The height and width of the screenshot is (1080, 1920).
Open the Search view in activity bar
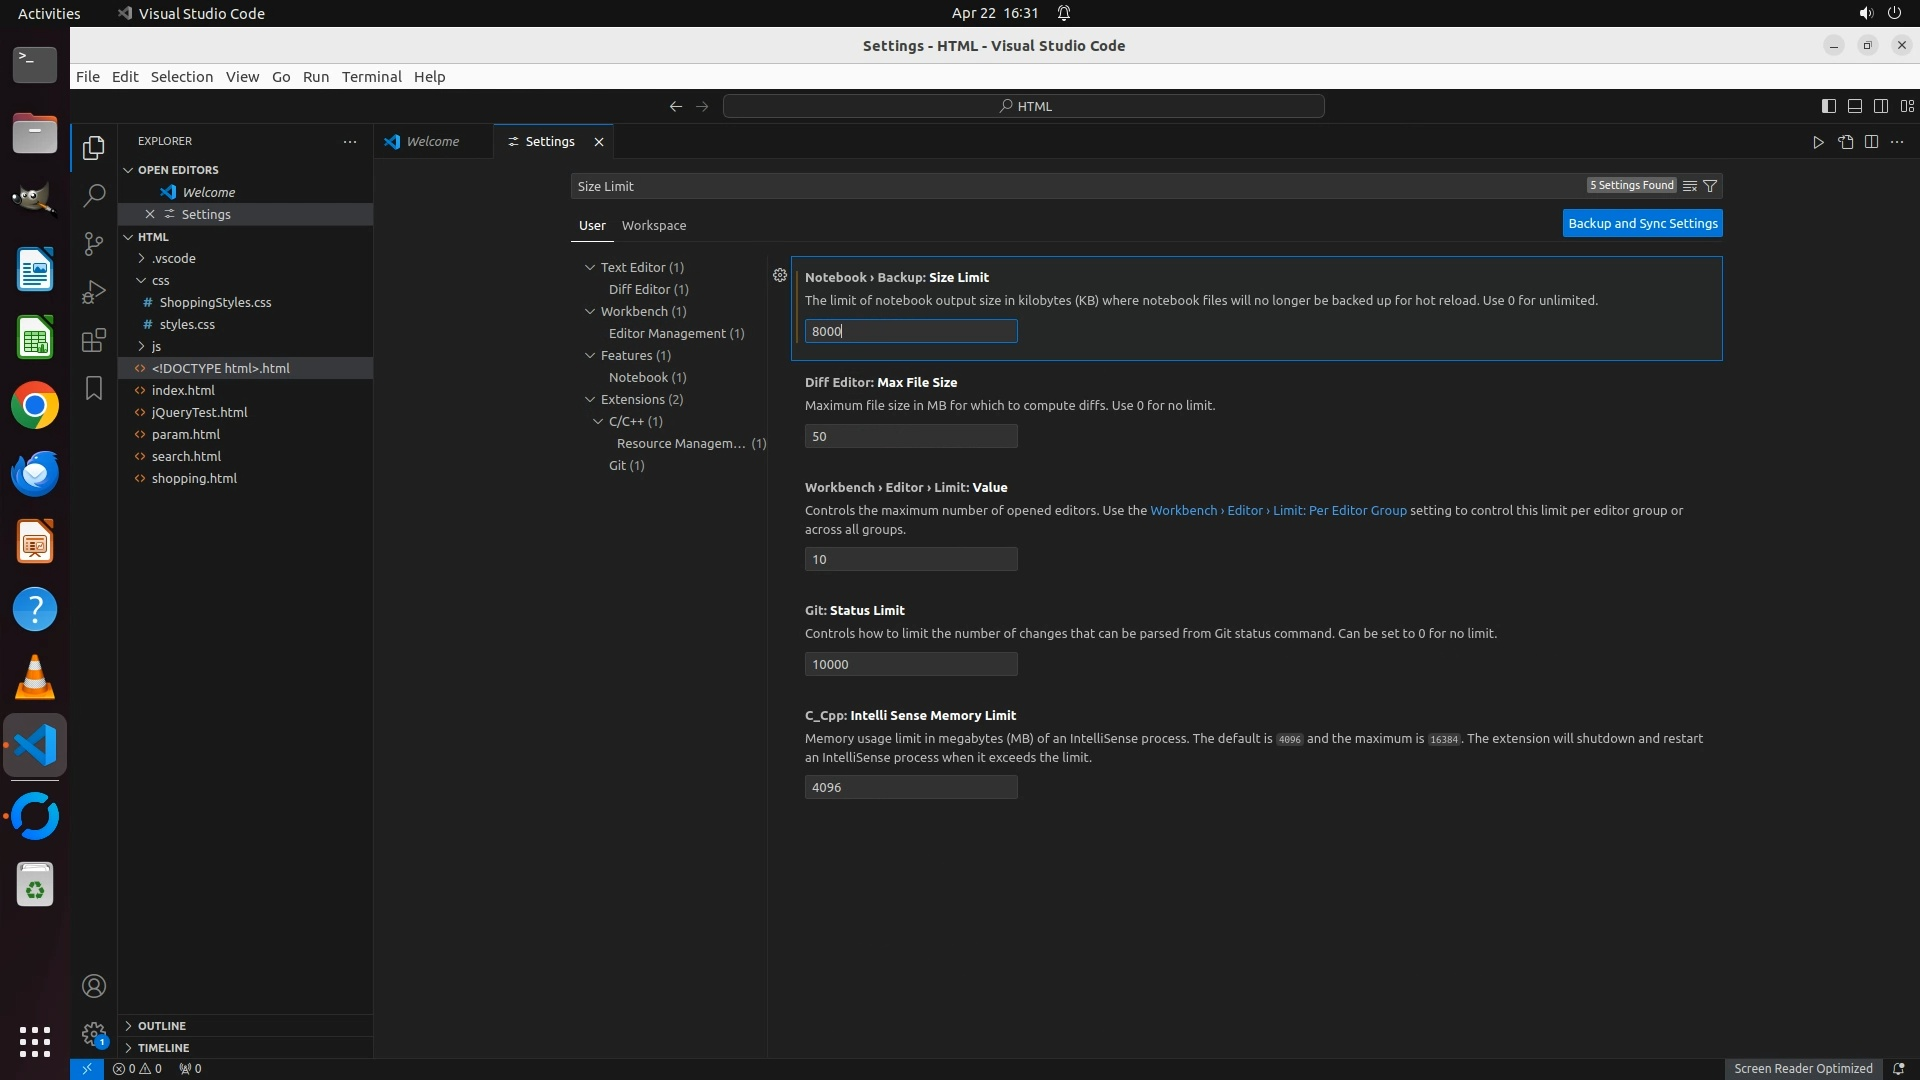93,195
